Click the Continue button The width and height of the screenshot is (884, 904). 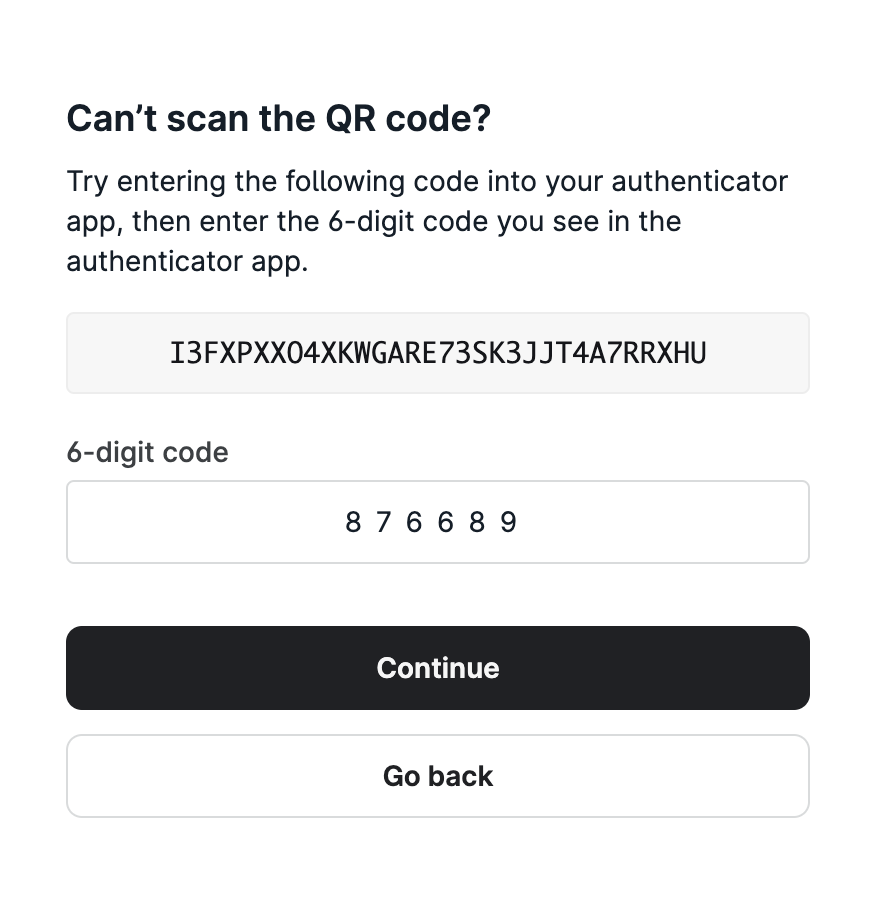tap(438, 668)
